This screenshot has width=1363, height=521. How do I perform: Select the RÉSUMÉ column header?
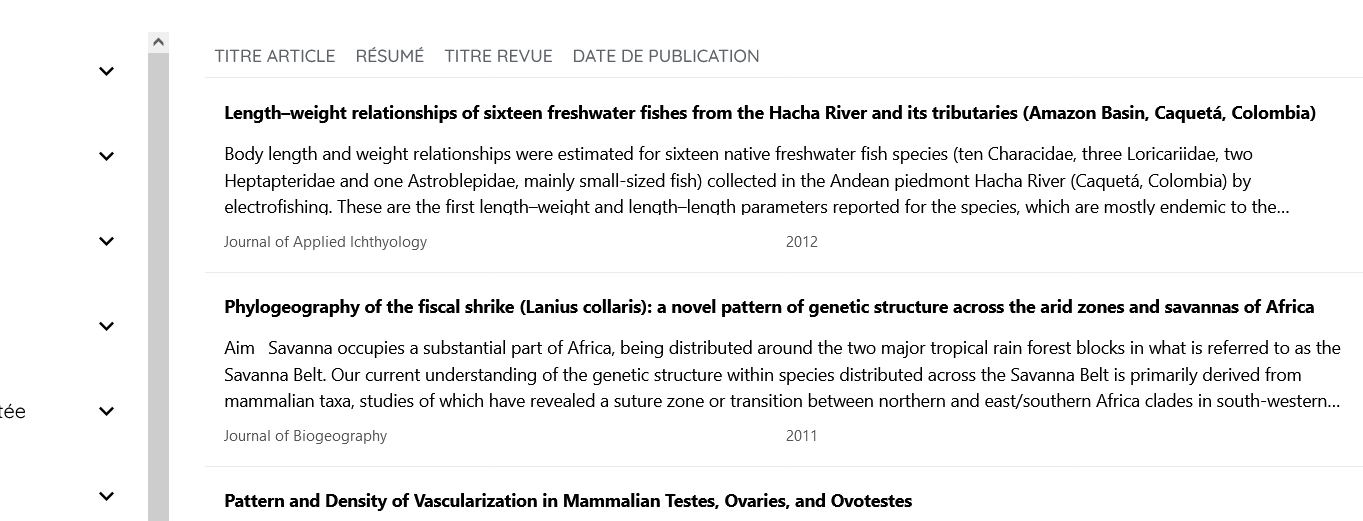390,56
